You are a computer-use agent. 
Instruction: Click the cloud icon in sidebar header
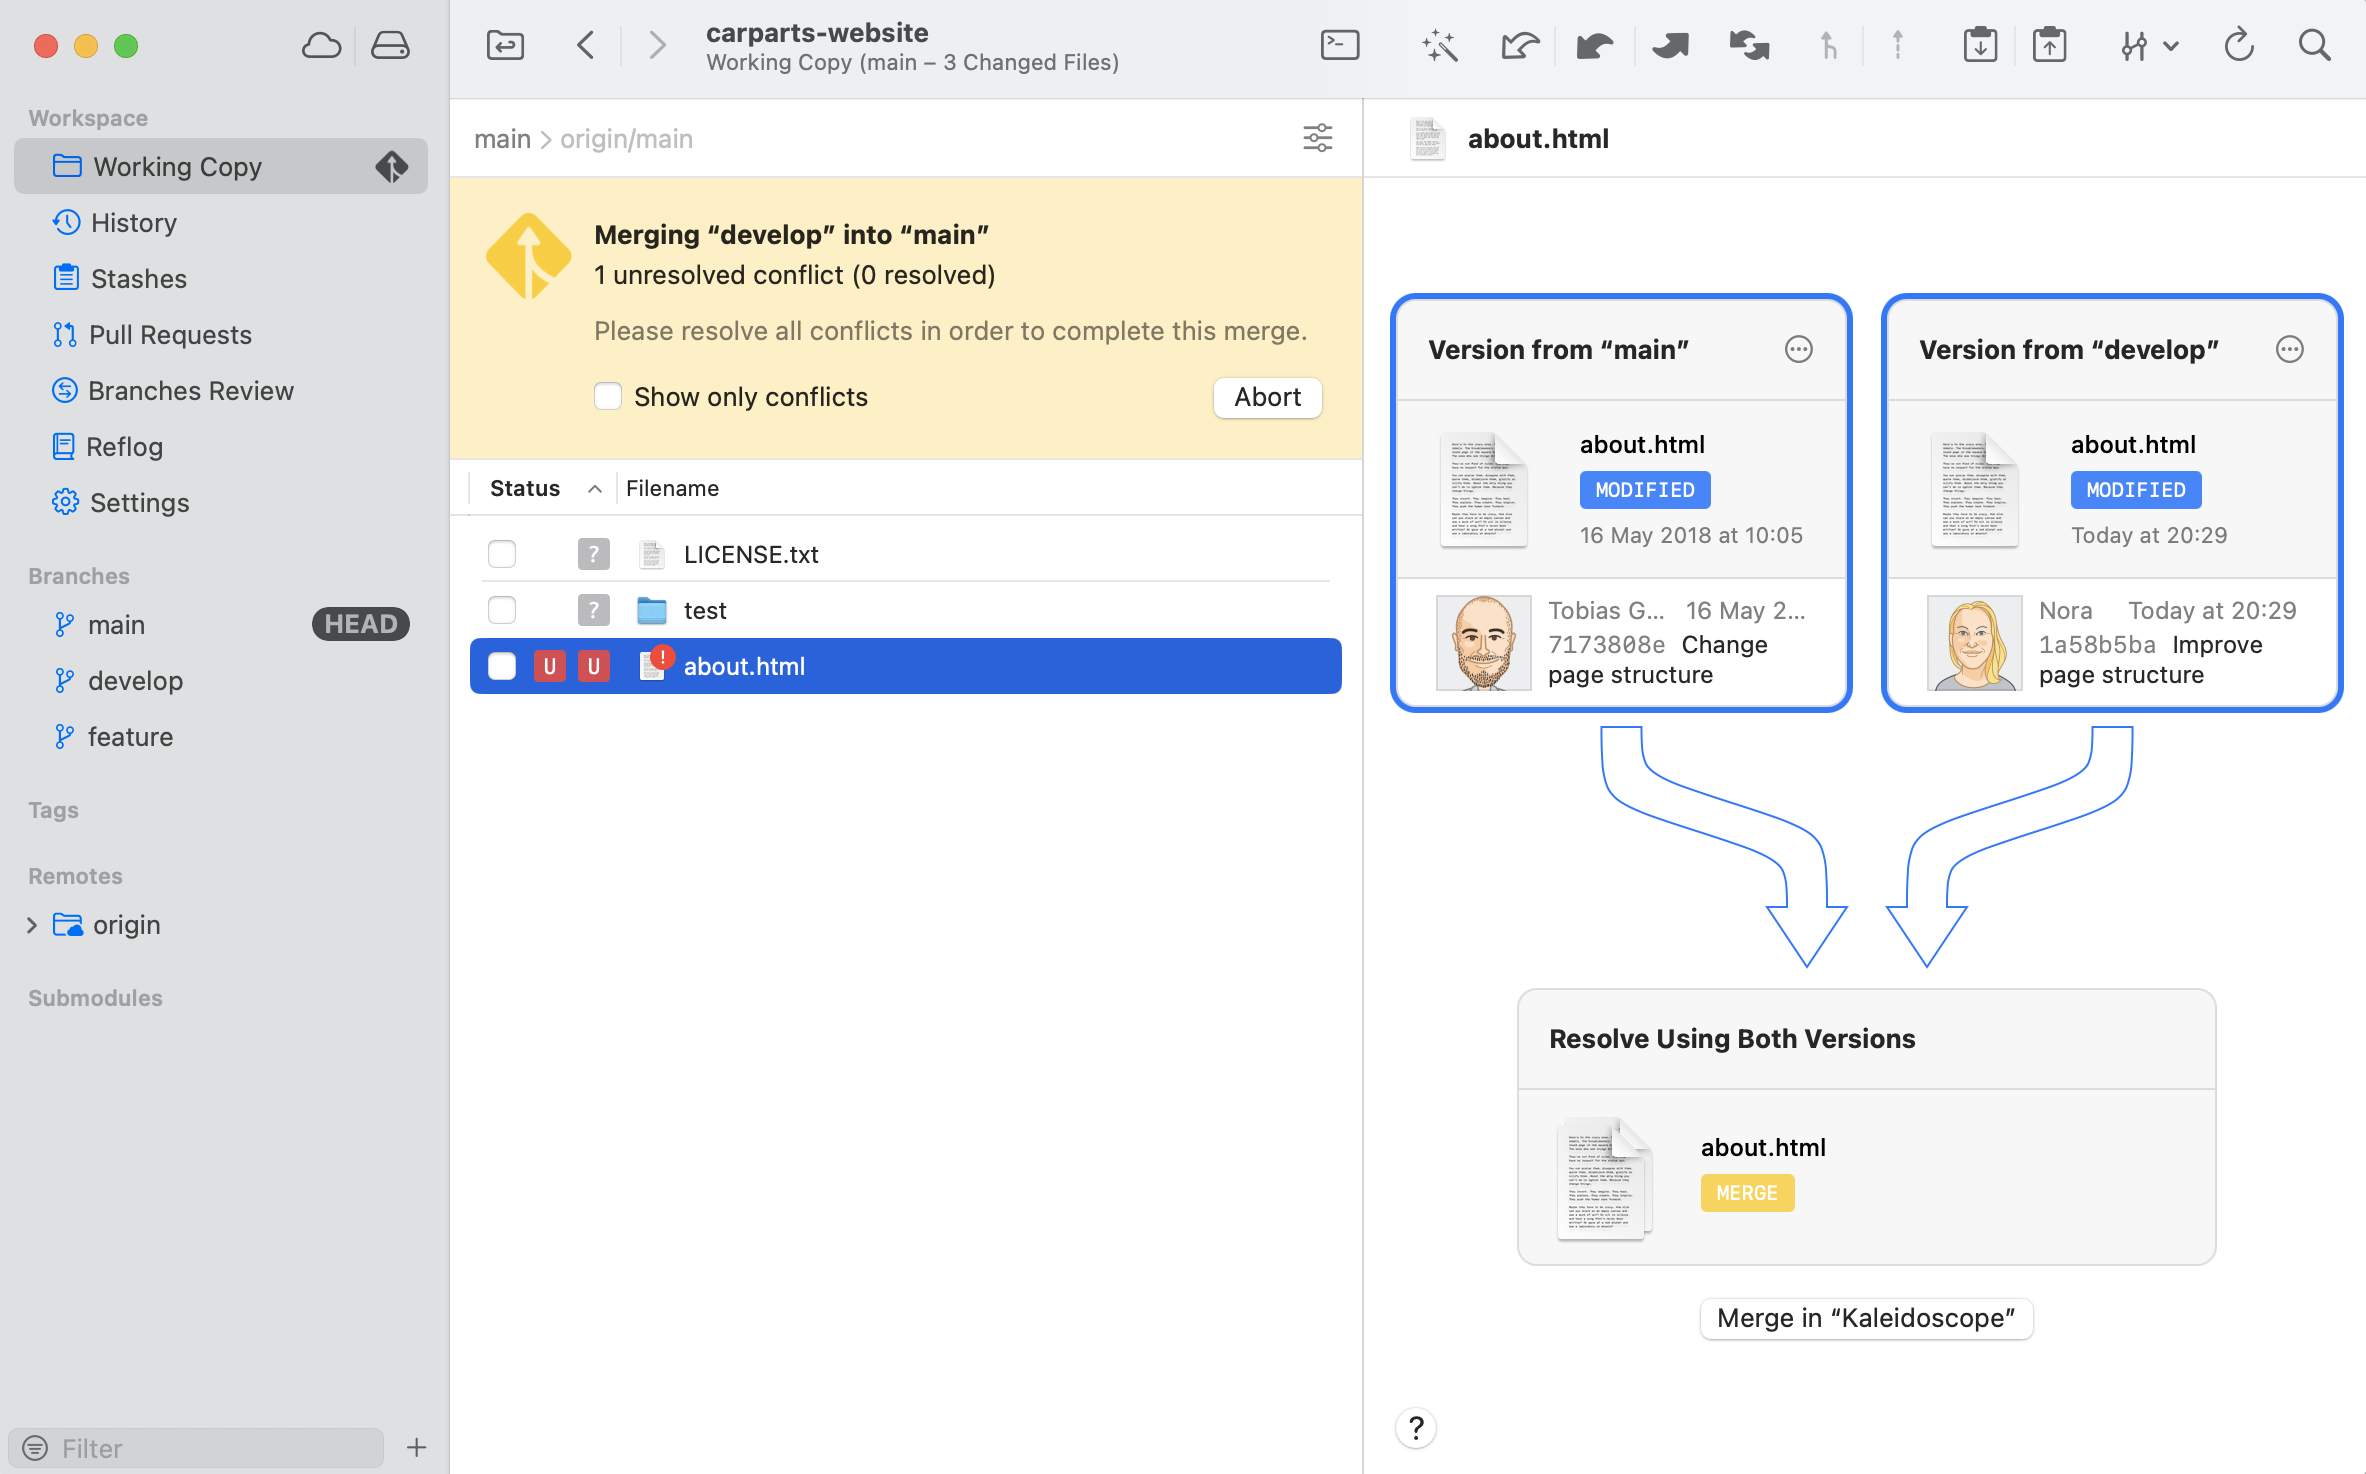click(x=321, y=45)
